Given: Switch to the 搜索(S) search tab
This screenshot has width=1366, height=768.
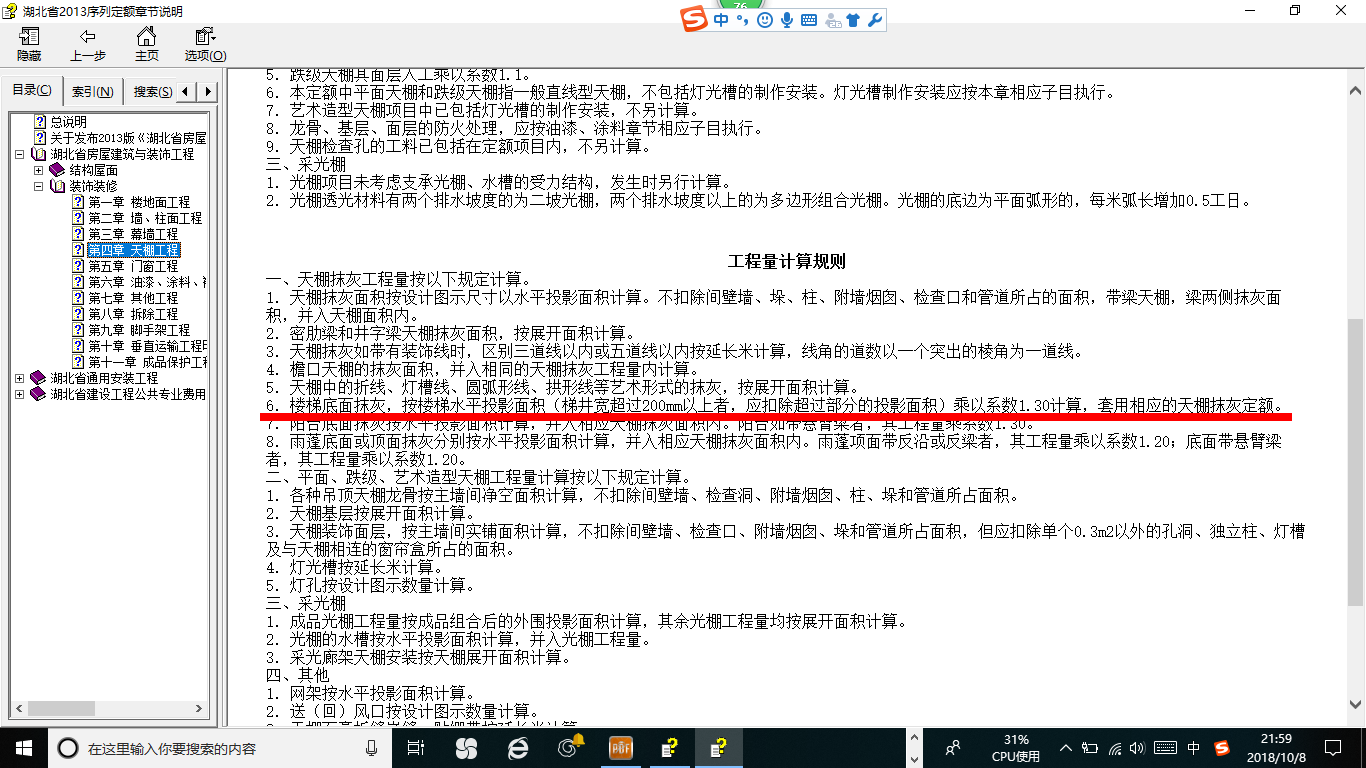Looking at the screenshot, I should 152,92.
